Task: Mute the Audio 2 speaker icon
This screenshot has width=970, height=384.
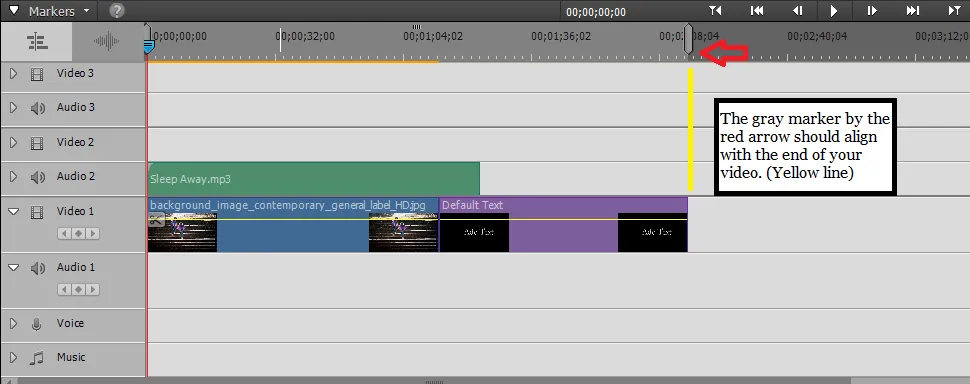Action: point(38,178)
